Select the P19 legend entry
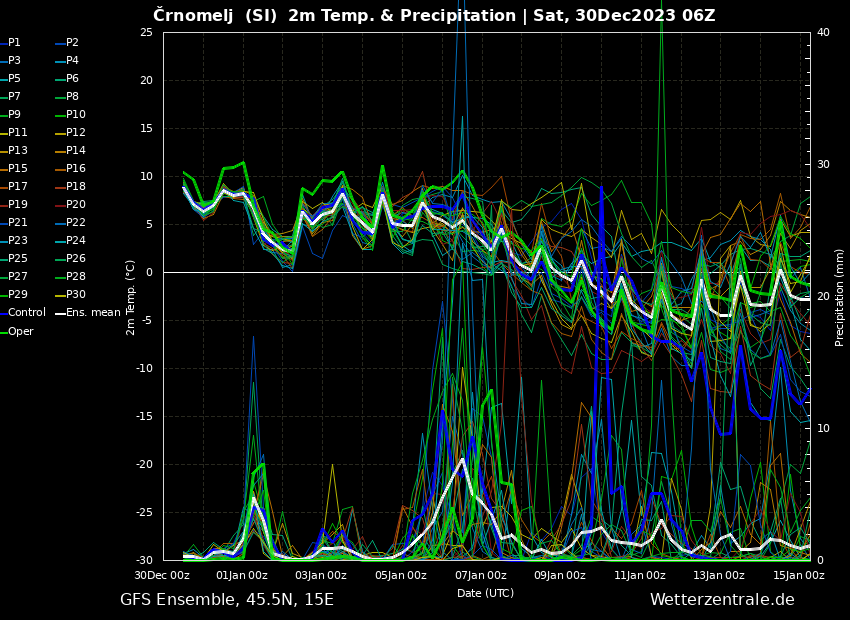The image size is (850, 620). click(x=18, y=205)
